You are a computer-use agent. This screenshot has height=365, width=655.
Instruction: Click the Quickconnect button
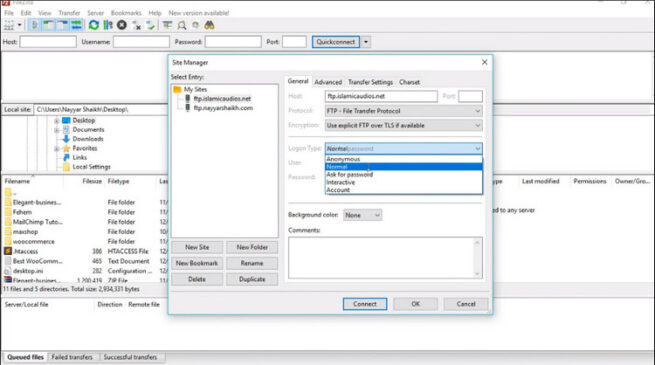coord(335,42)
